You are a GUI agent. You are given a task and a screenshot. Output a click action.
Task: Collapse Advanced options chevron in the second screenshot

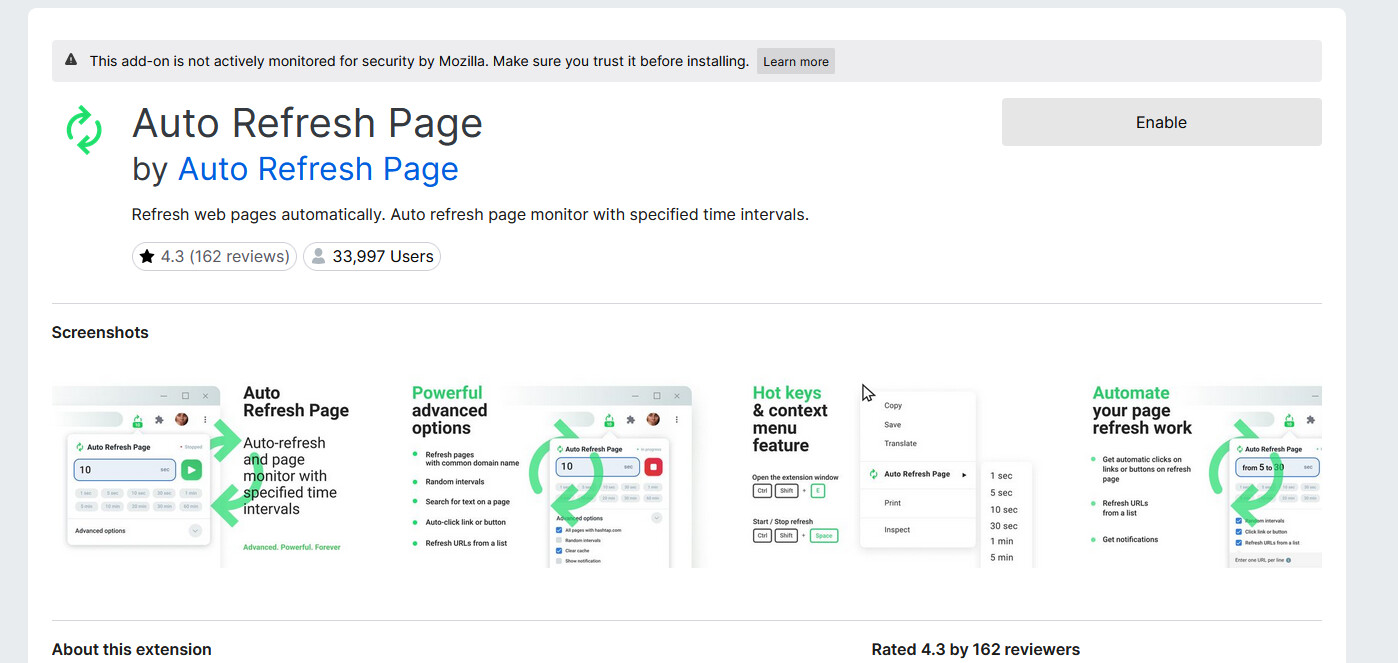click(x=656, y=518)
